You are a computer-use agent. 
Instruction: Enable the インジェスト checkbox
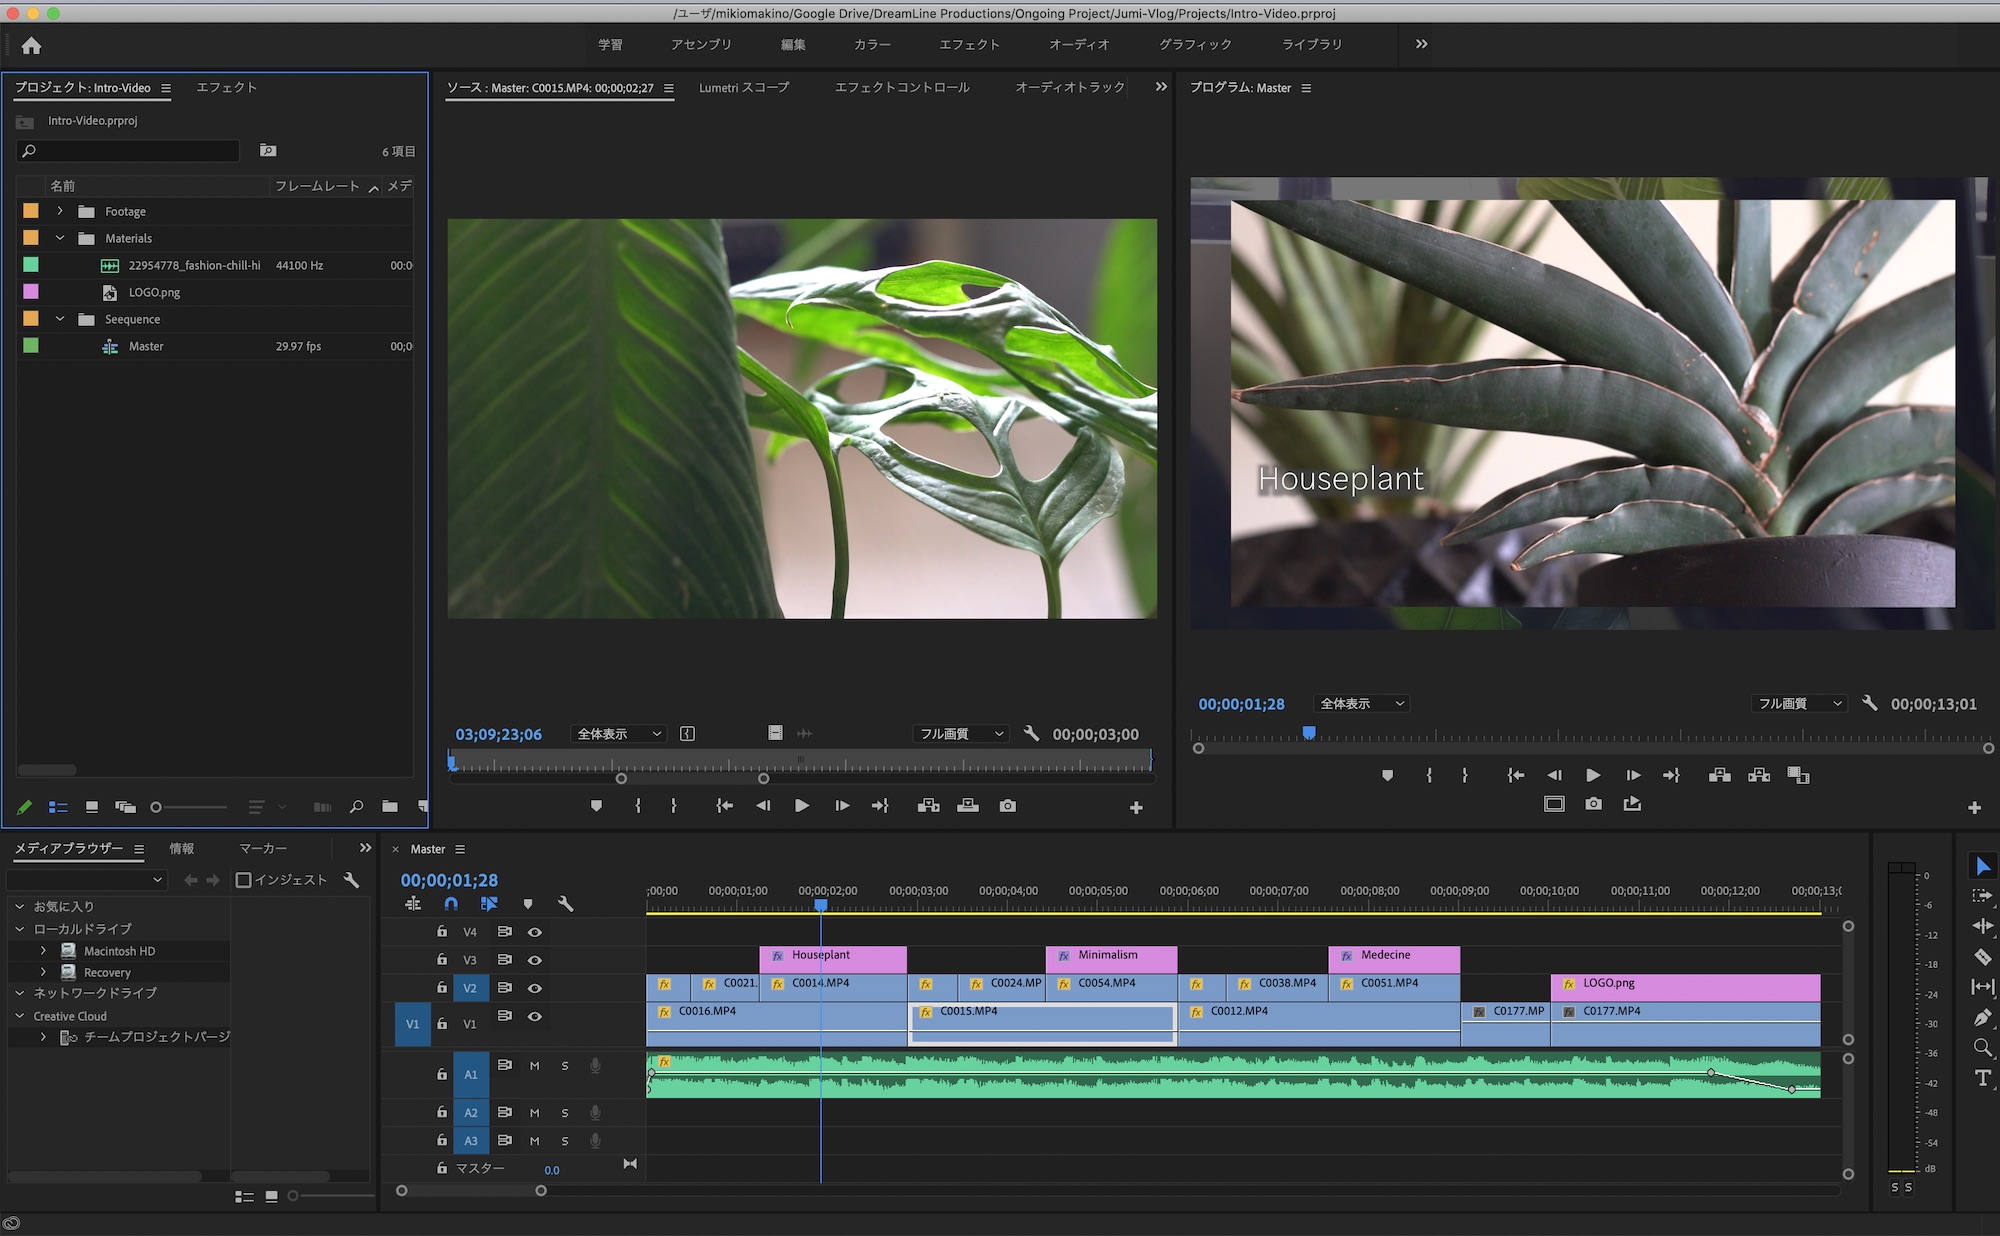pos(243,880)
